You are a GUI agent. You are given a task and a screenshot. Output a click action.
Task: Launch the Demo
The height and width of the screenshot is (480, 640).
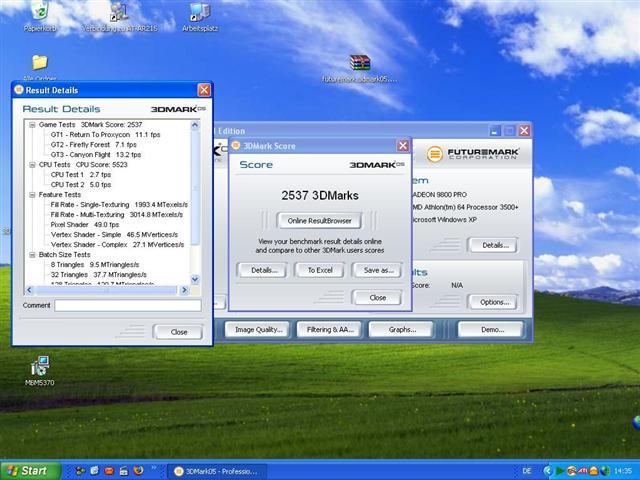coord(491,330)
